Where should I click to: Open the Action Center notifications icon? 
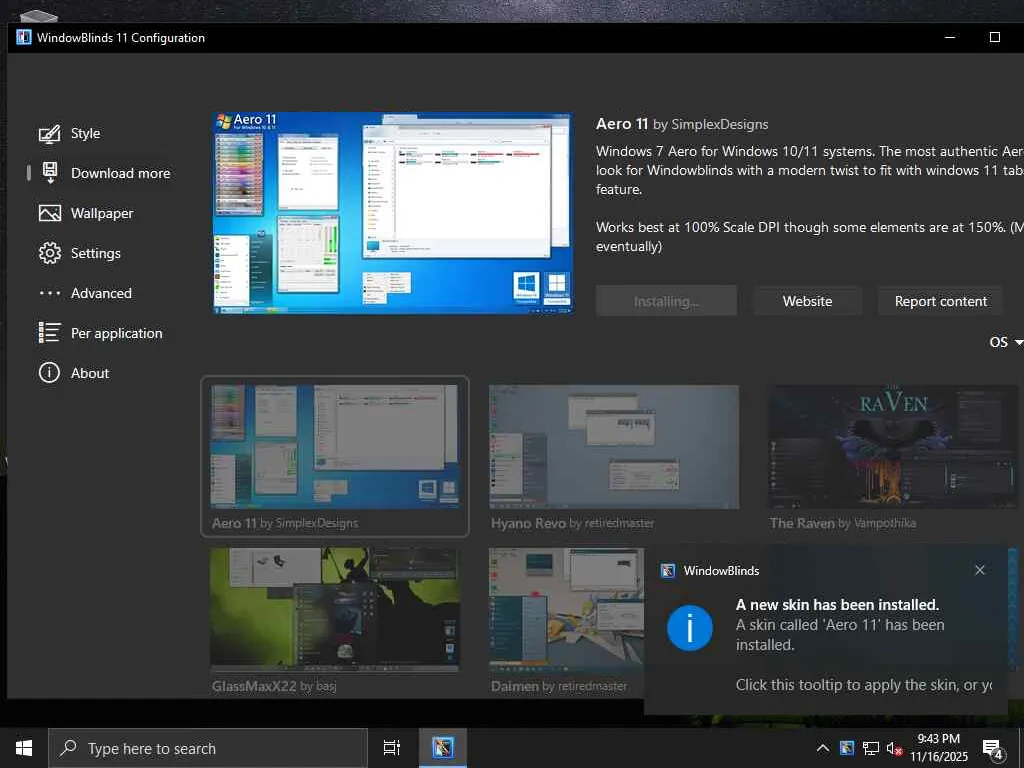click(993, 749)
